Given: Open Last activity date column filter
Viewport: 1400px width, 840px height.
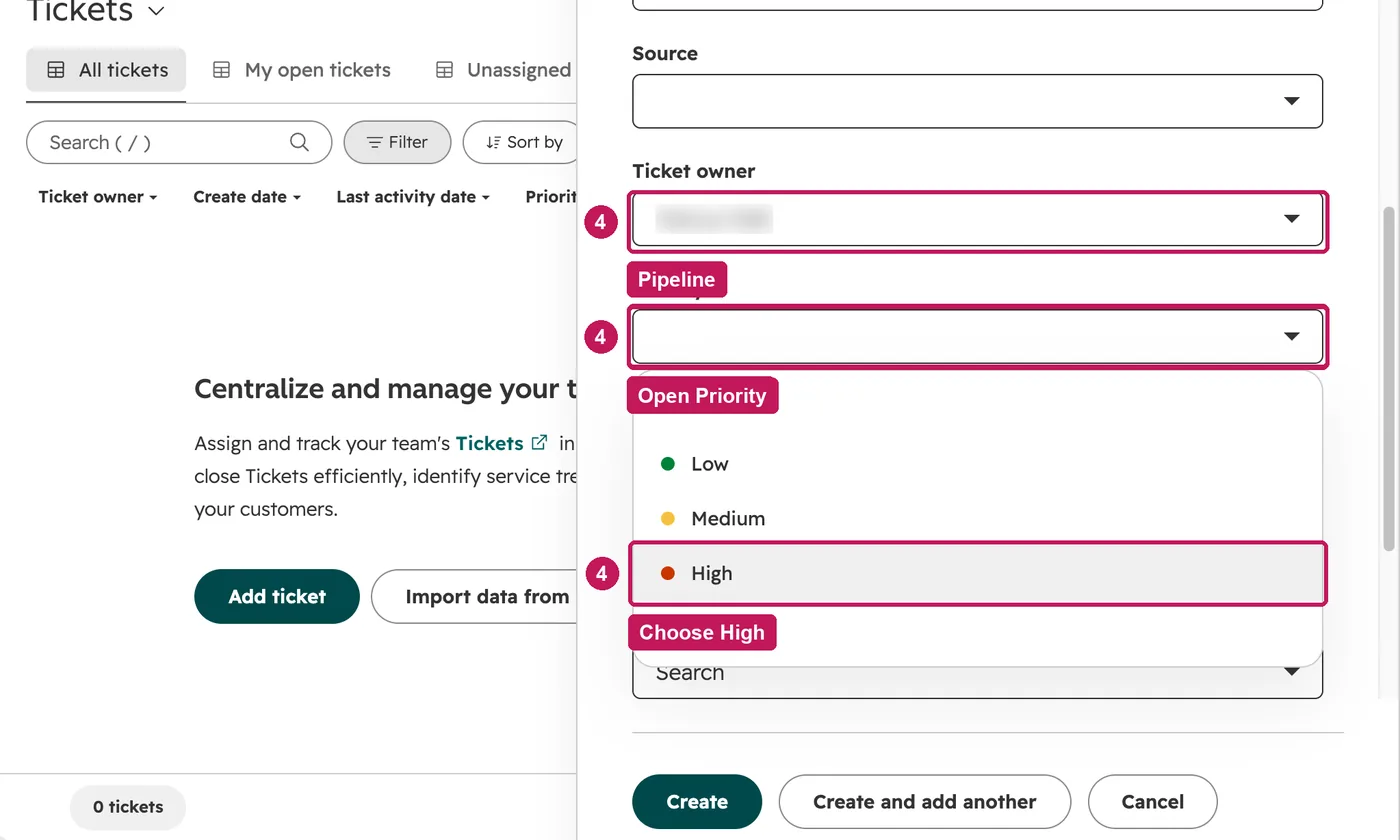Looking at the screenshot, I should 413,197.
